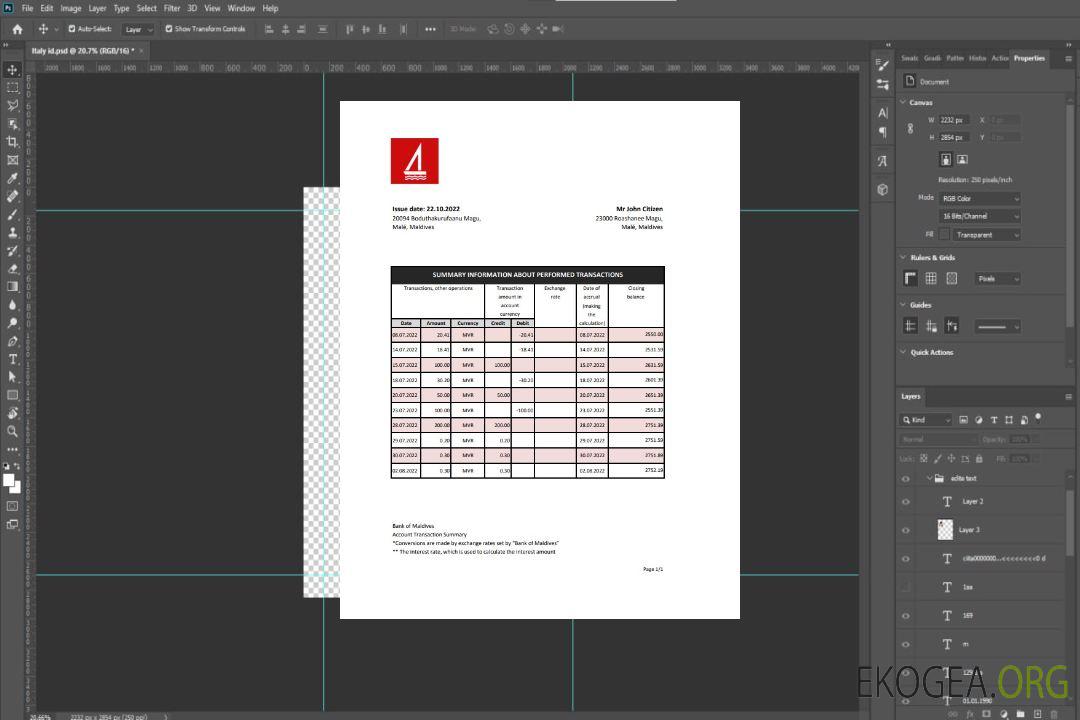Pick the Zoom tool
This screenshot has height=720, width=1080.
tap(12, 431)
